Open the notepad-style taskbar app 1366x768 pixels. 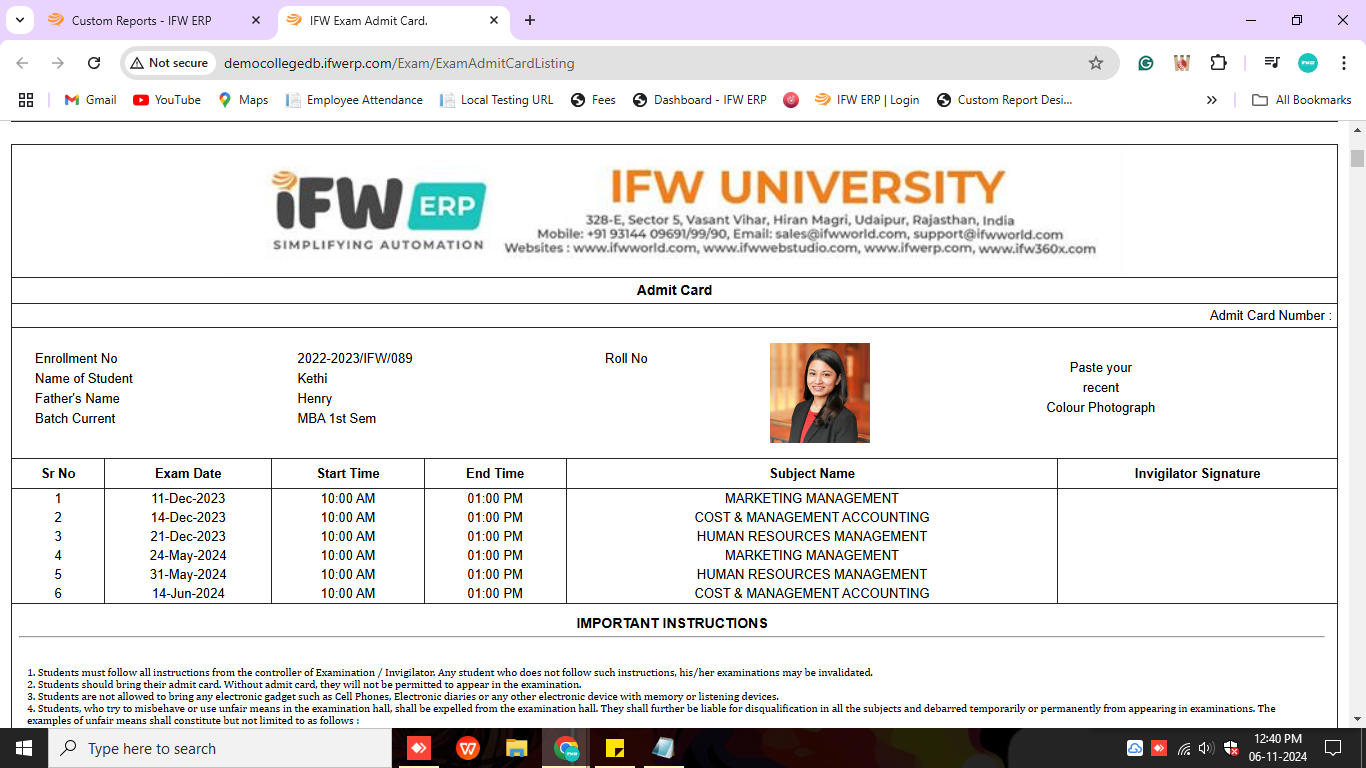663,748
